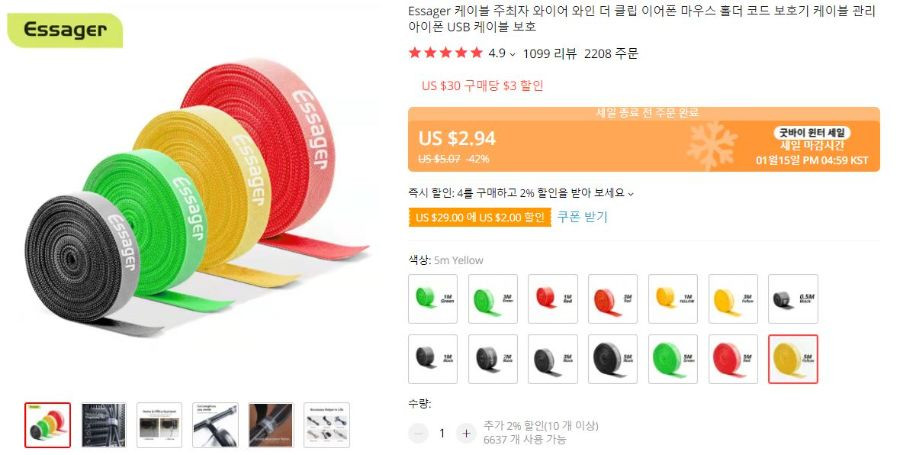
Task: Open the cable-wrapped server rack thumbnail
Action: [103, 425]
